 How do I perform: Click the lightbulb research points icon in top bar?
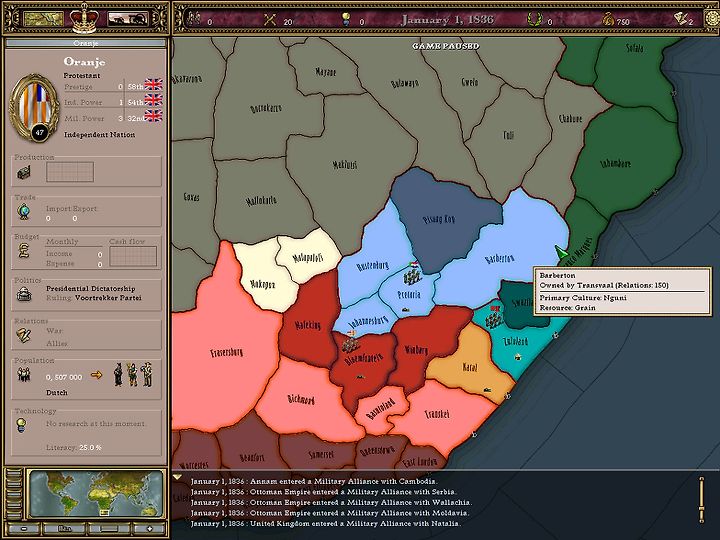346,20
